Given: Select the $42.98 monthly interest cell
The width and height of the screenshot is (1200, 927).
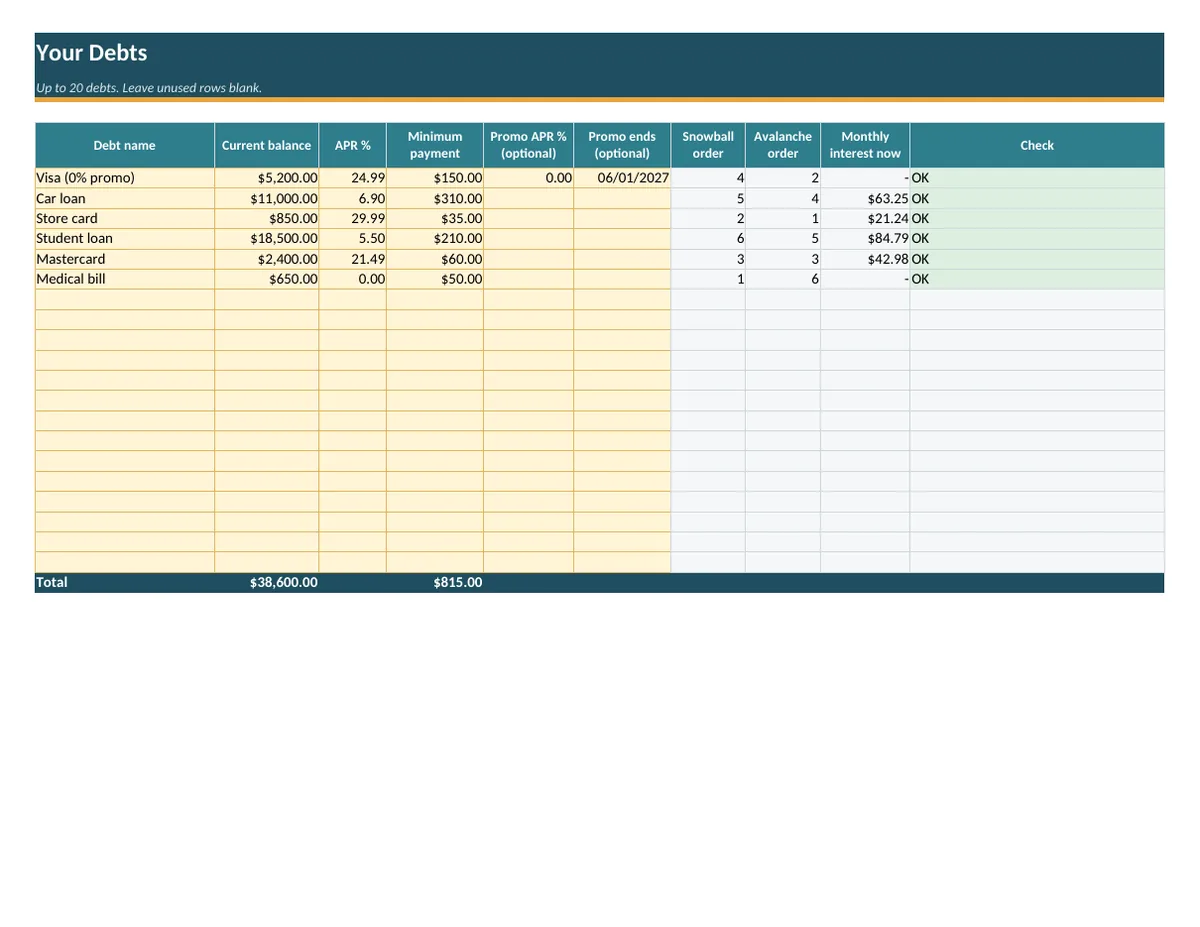Looking at the screenshot, I should (865, 259).
